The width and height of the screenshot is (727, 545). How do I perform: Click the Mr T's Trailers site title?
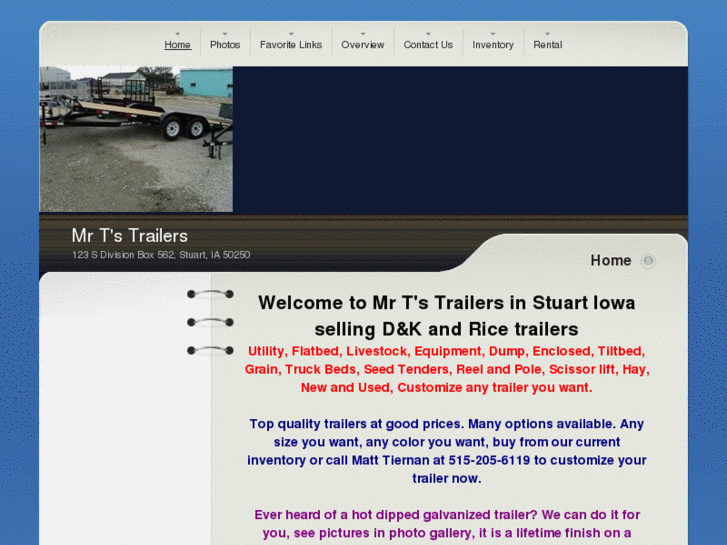coord(130,236)
